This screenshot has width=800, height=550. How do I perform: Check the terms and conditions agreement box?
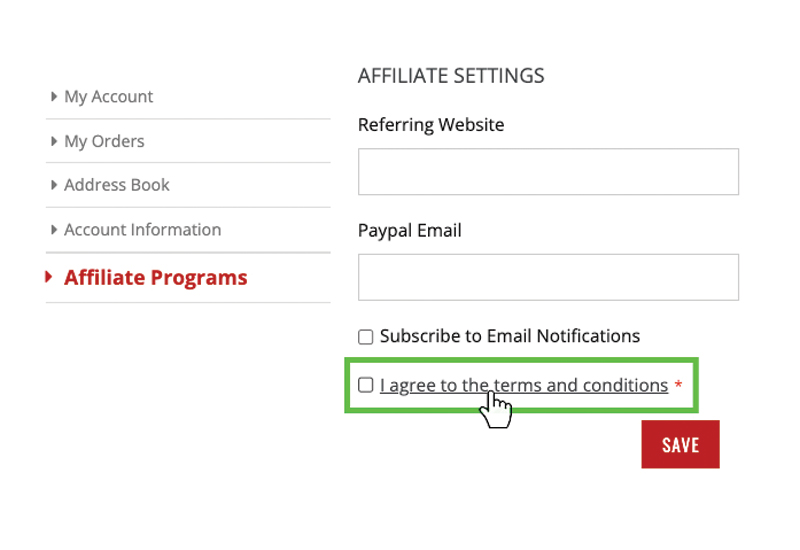(x=366, y=385)
